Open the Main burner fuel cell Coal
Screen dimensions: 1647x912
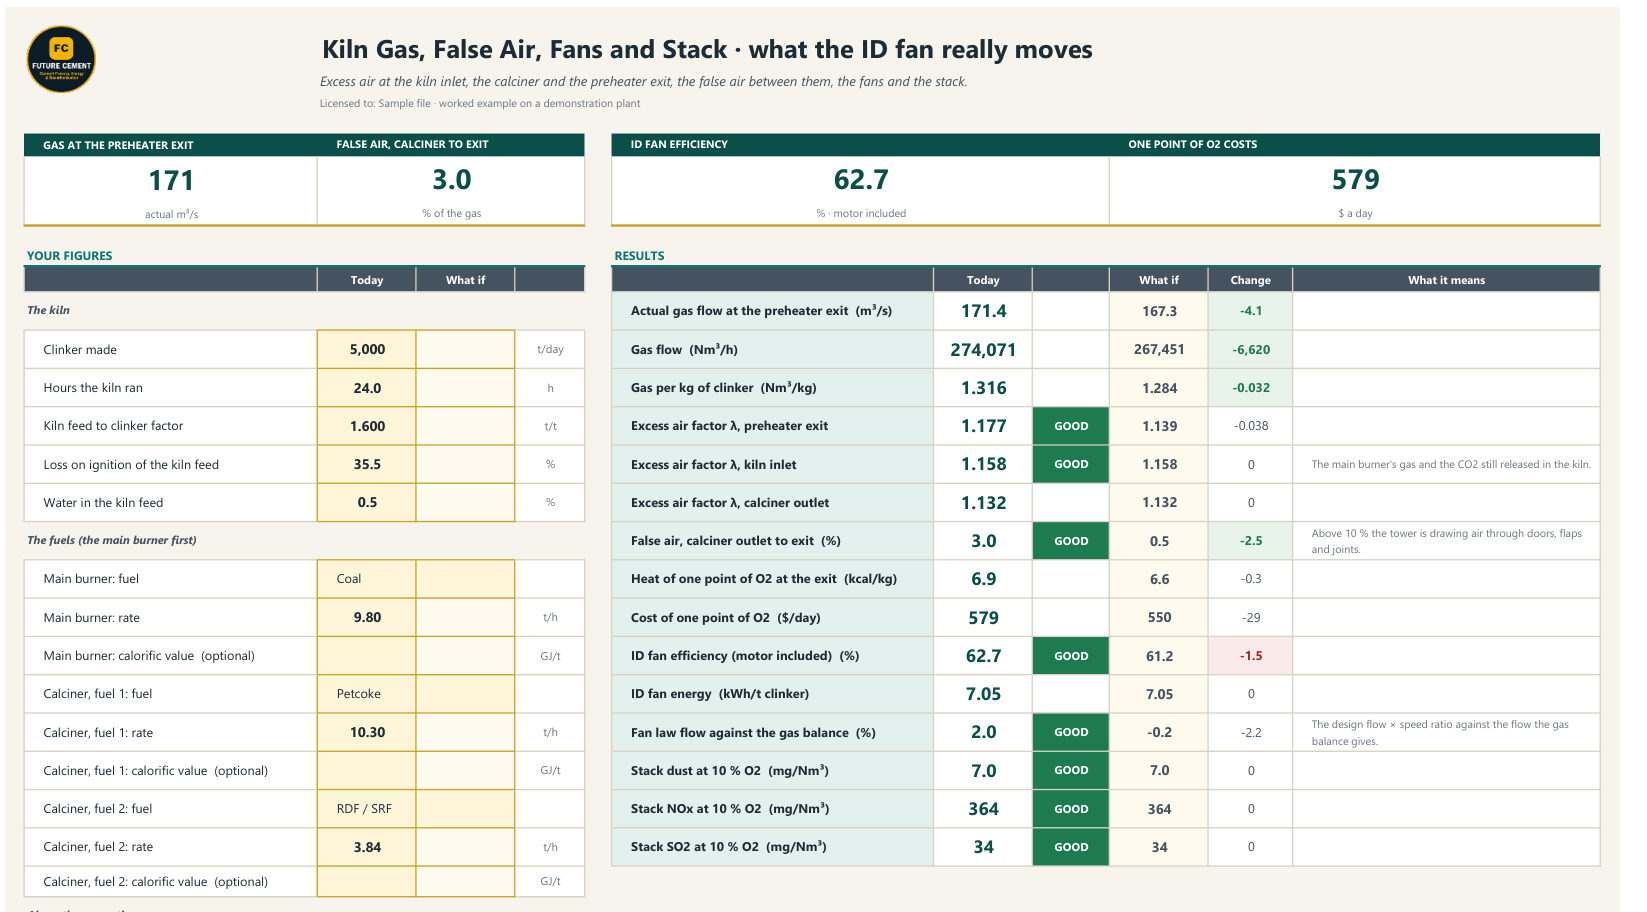(x=367, y=579)
